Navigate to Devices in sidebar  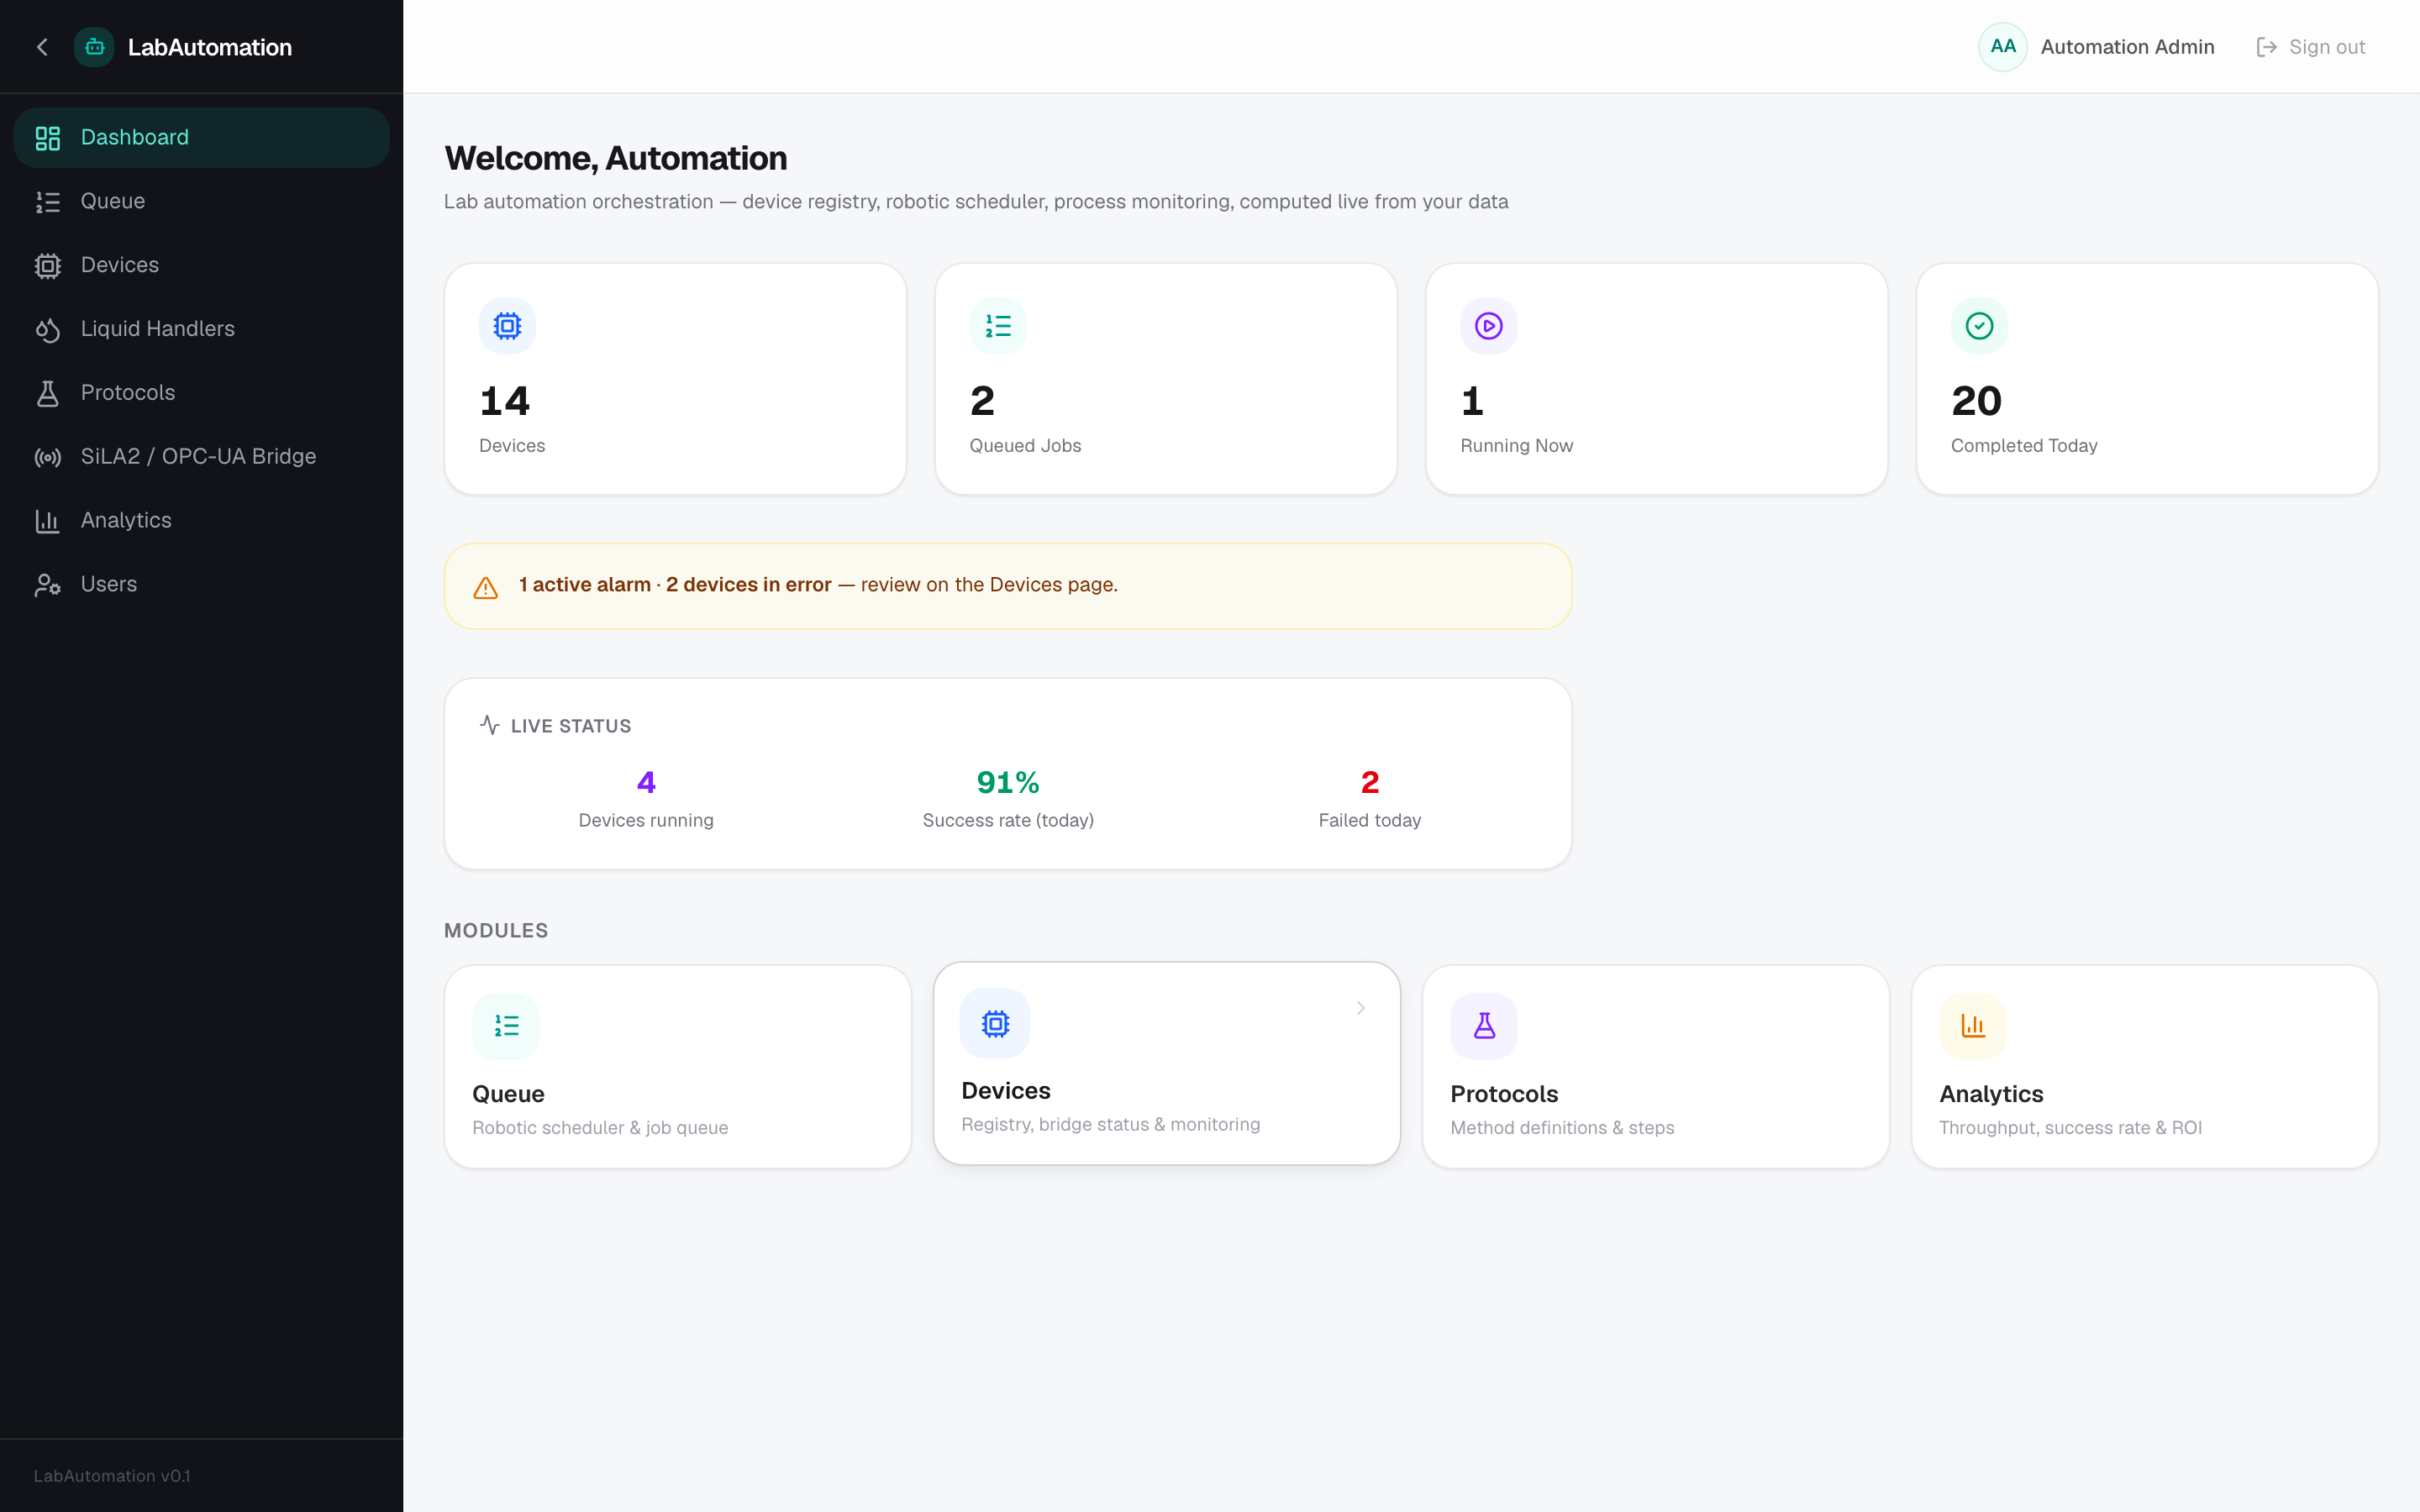pyautogui.click(x=201, y=266)
